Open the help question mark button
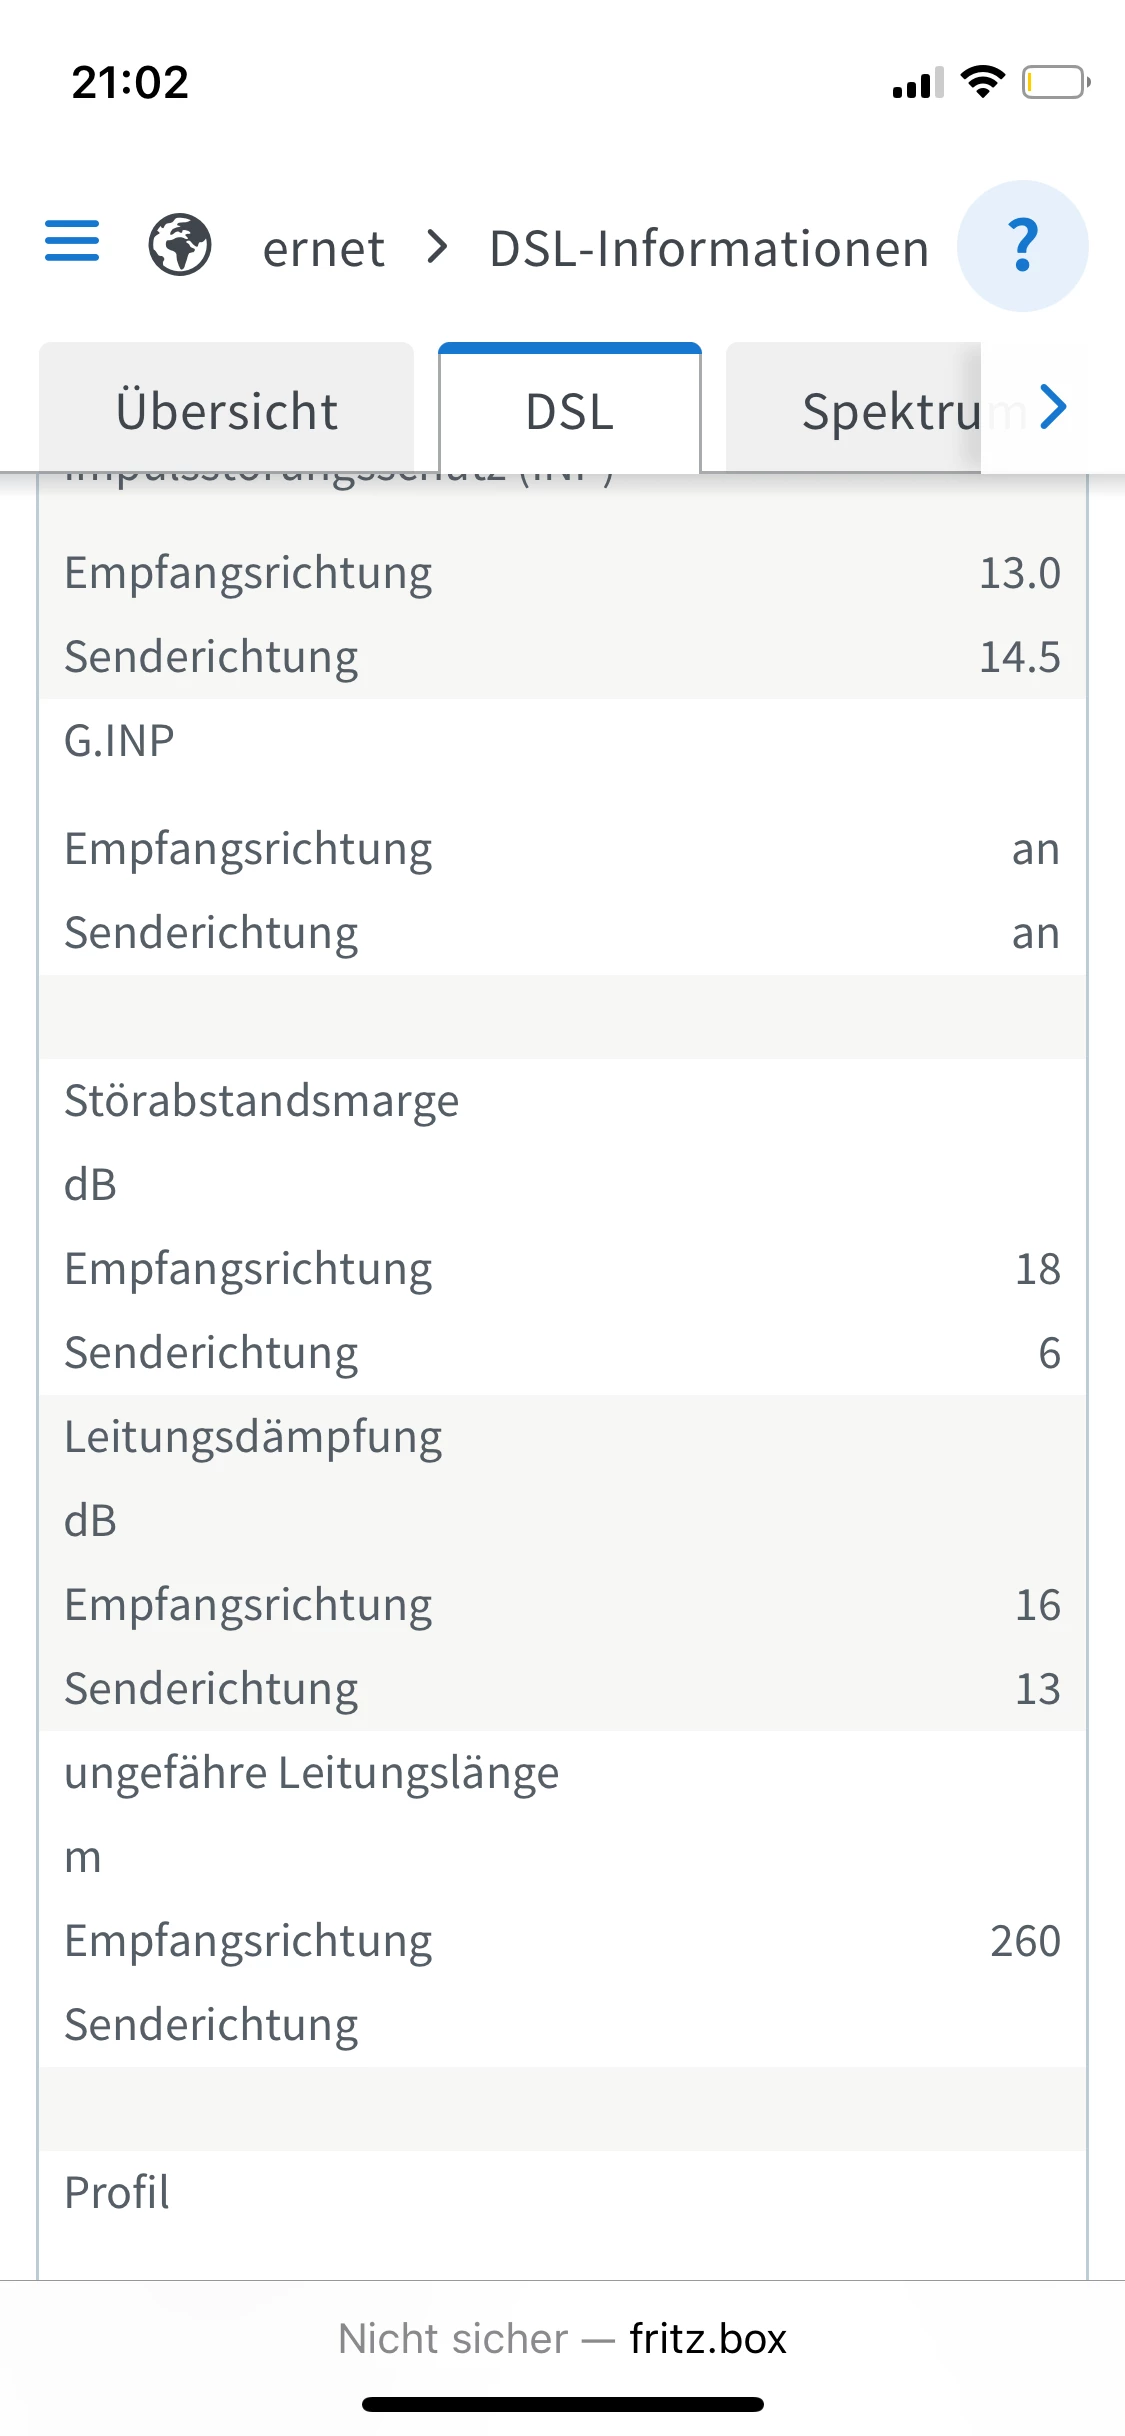 pyautogui.click(x=1022, y=246)
